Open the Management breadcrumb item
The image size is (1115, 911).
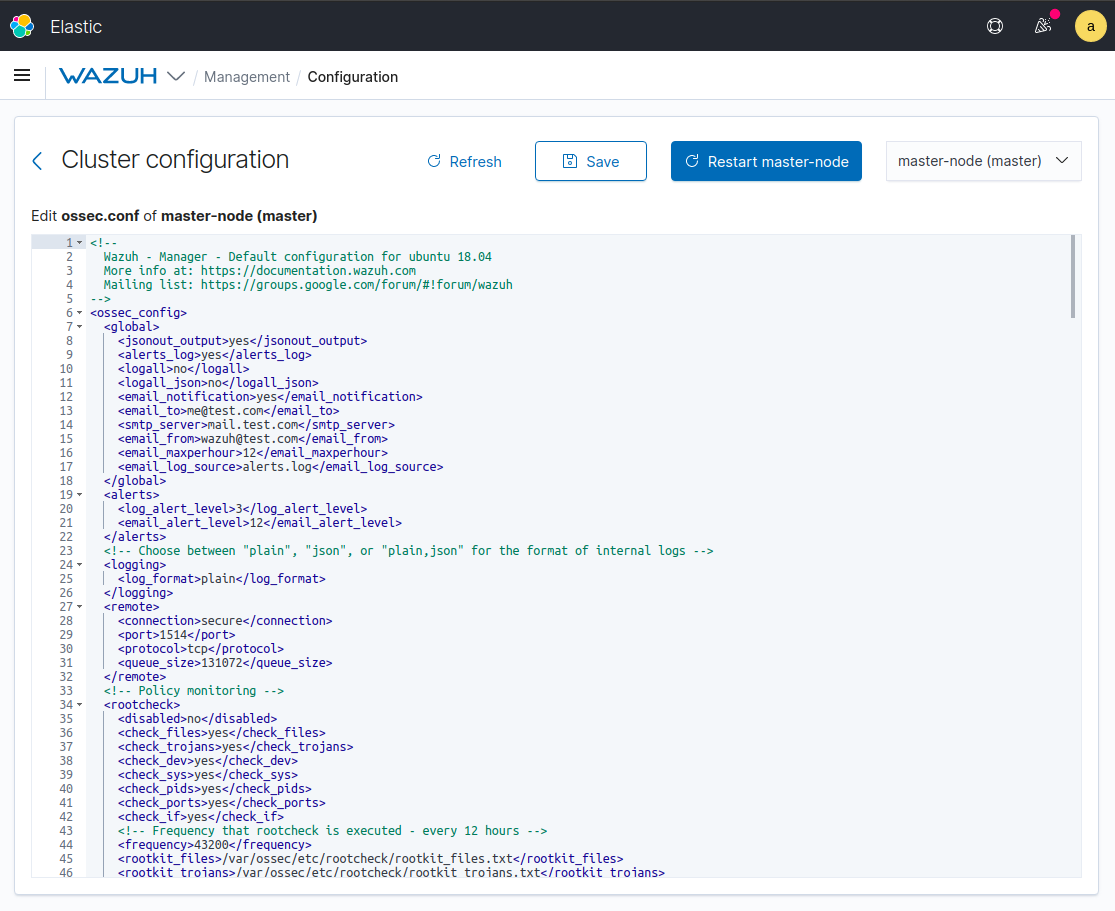pyautogui.click(x=246, y=76)
